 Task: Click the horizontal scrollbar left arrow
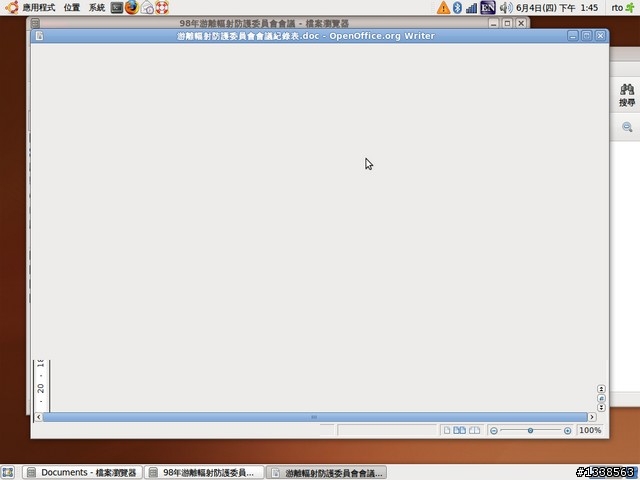pos(38,417)
